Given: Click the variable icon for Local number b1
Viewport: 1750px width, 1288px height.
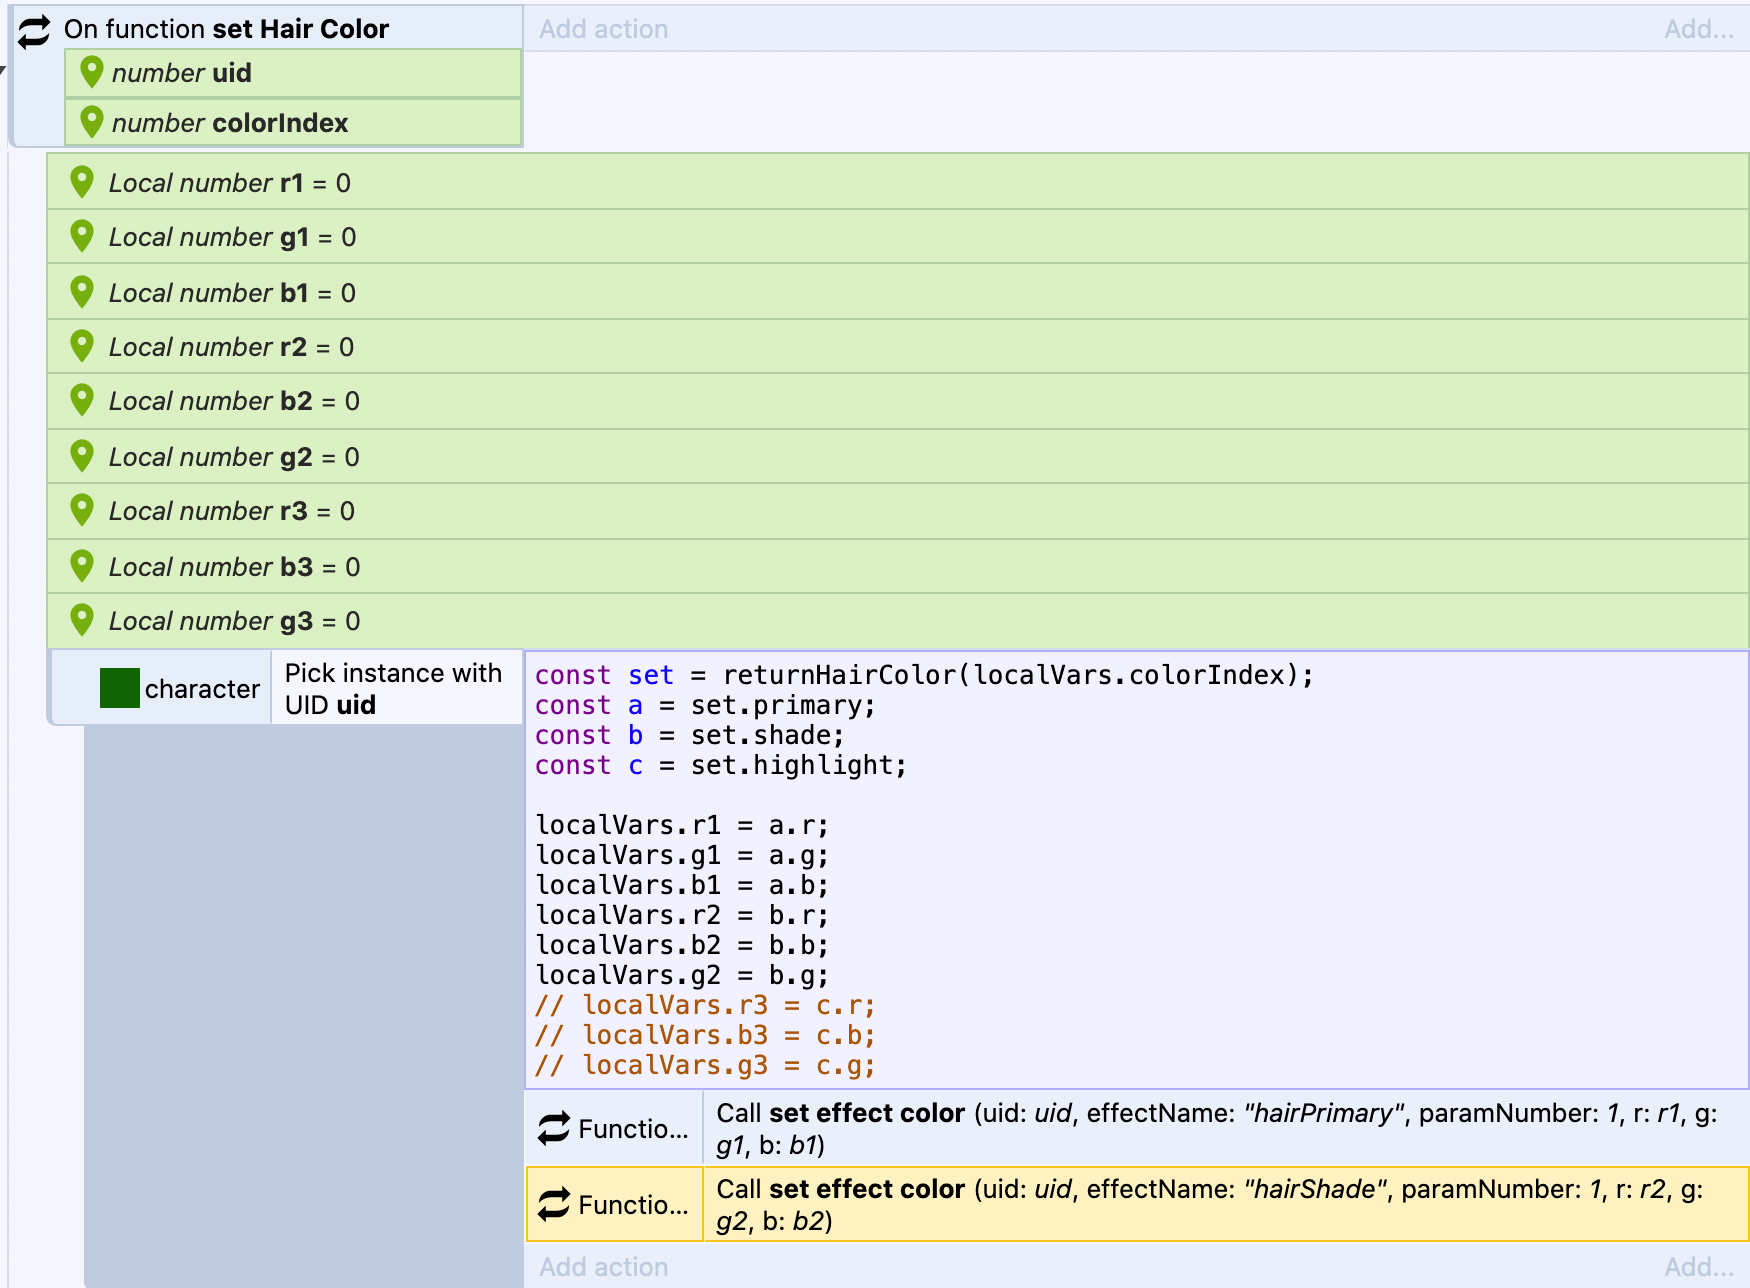Looking at the screenshot, I should coord(82,292).
